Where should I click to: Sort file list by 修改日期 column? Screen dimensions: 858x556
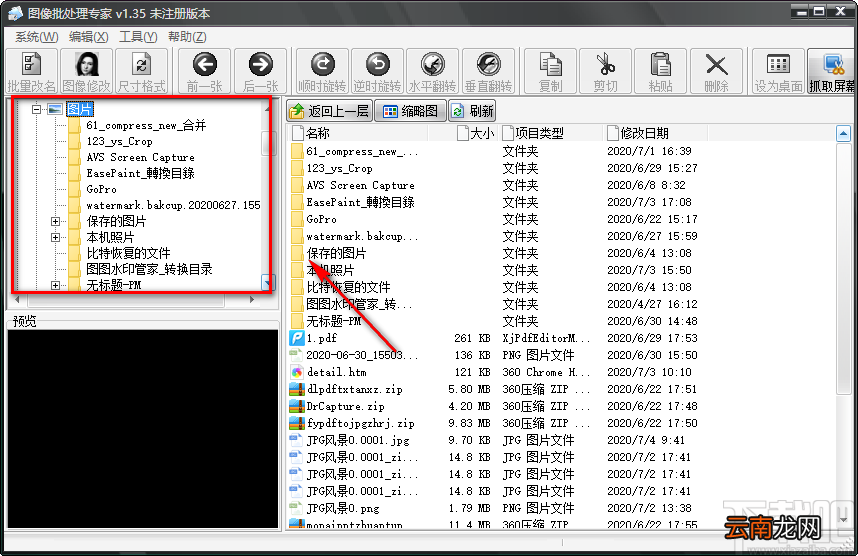tap(656, 133)
